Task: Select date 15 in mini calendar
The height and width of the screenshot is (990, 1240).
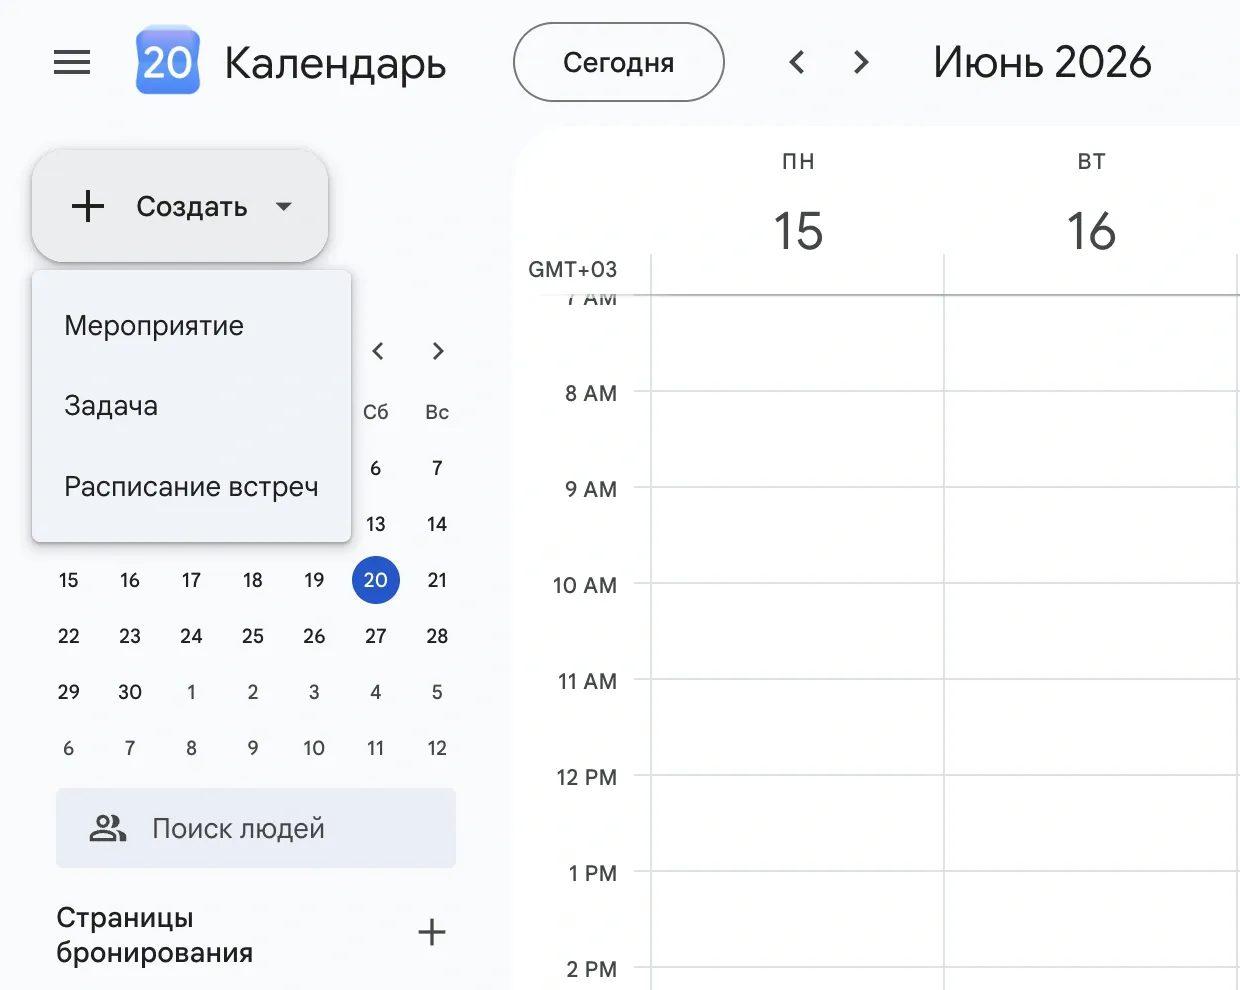Action: [69, 580]
